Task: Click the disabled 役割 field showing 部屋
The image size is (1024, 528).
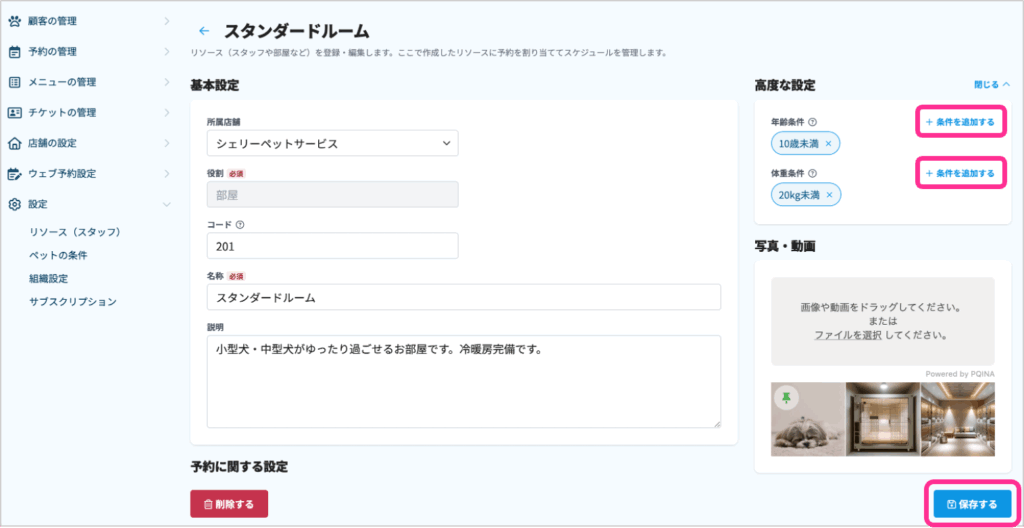Action: (332, 195)
